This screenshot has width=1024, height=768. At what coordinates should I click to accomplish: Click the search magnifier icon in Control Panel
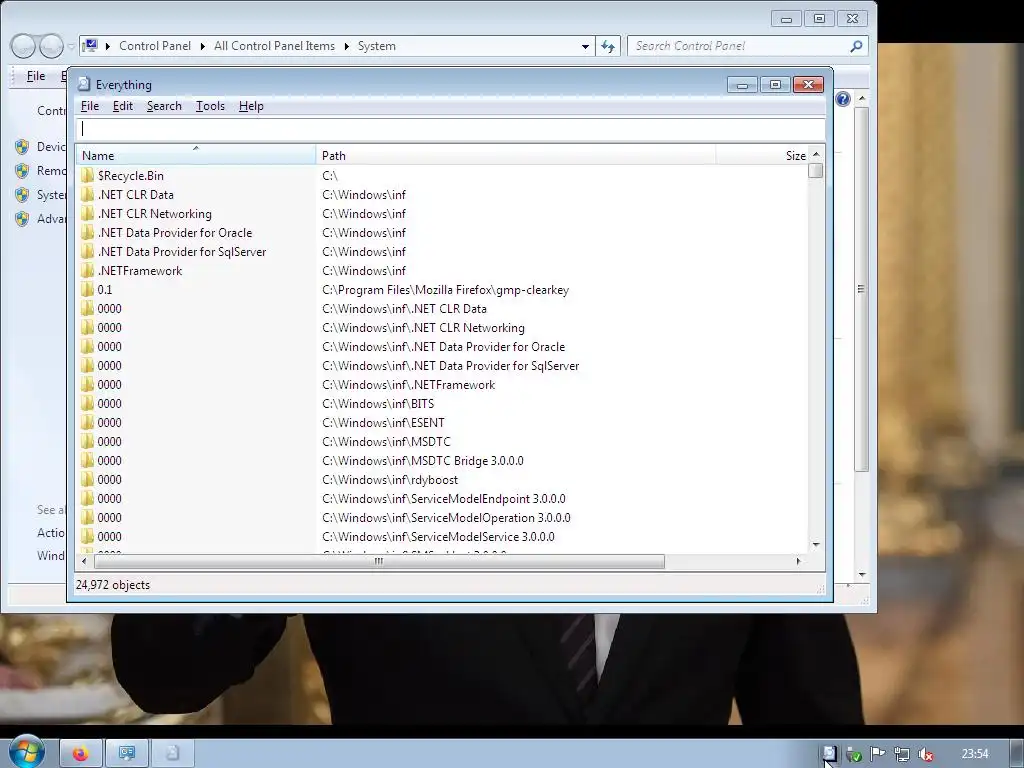(x=857, y=46)
